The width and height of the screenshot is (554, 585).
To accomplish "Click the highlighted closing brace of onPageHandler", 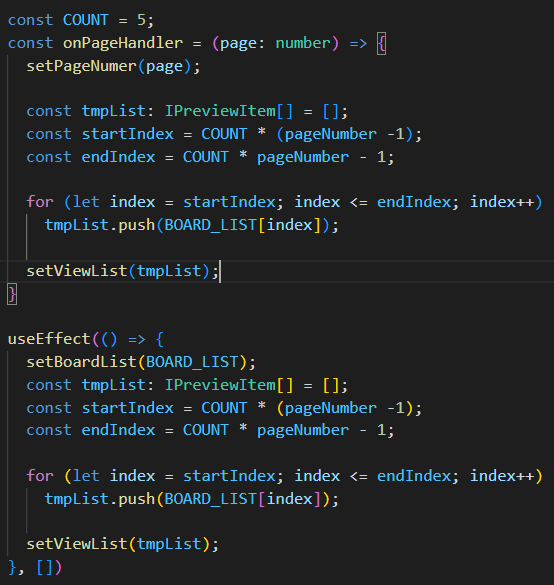I will 12,294.
